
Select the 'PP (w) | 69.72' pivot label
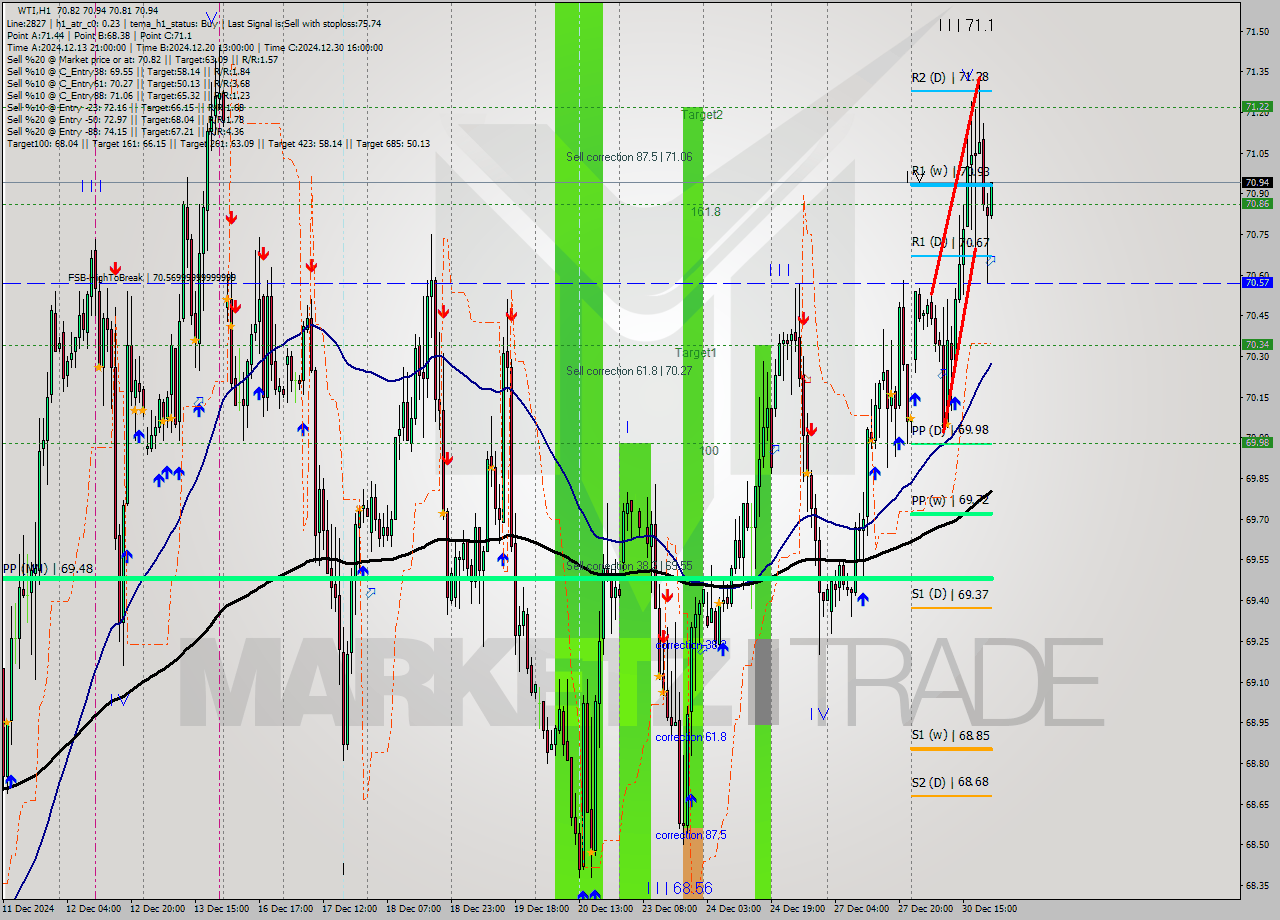tap(950, 500)
